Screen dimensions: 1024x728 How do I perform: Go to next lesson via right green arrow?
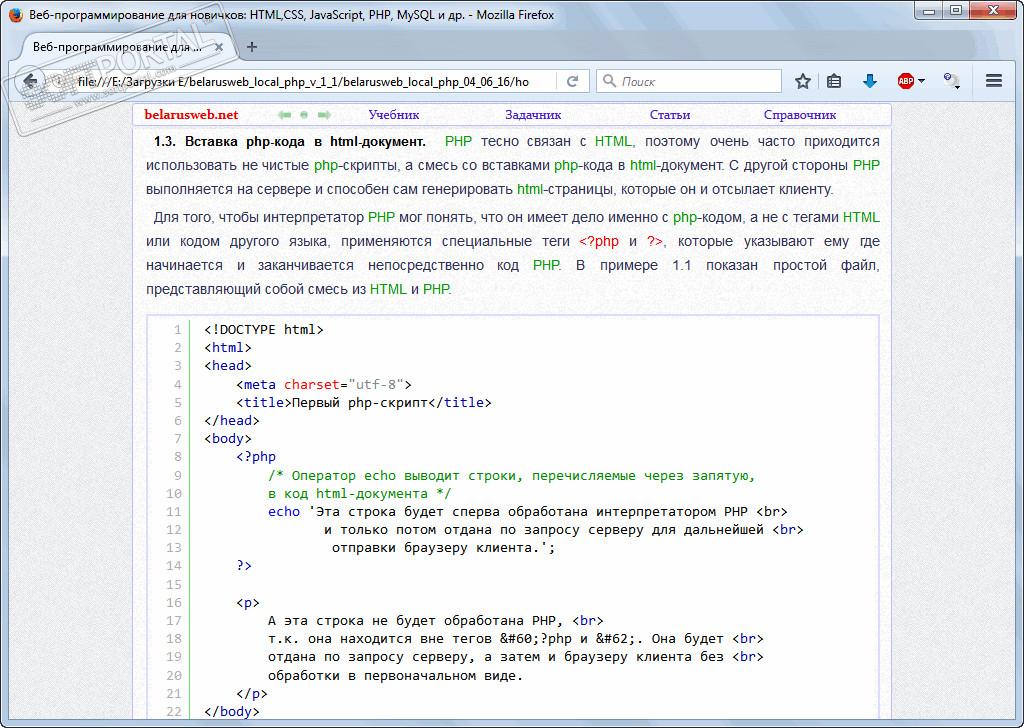click(x=325, y=115)
